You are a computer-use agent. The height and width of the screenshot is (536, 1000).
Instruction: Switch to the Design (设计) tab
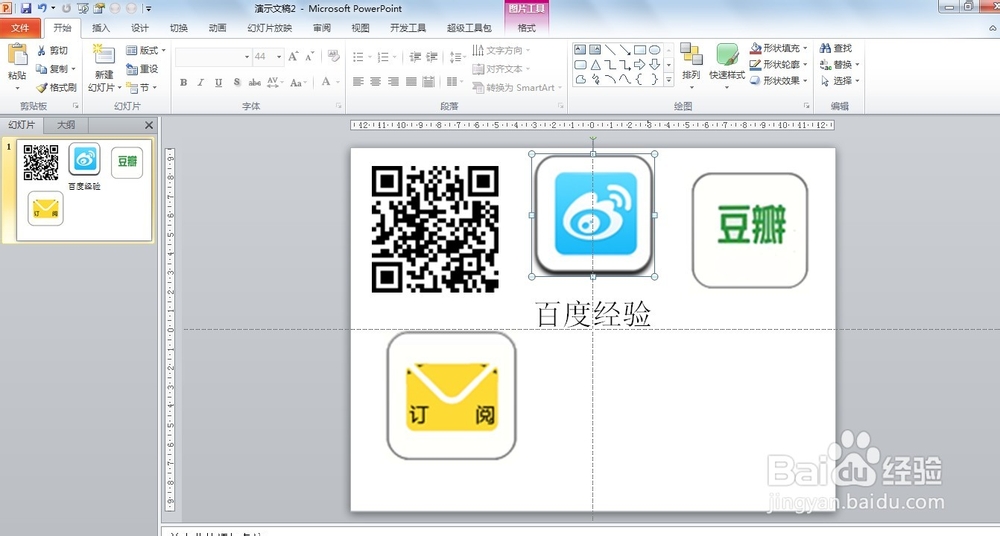point(140,27)
